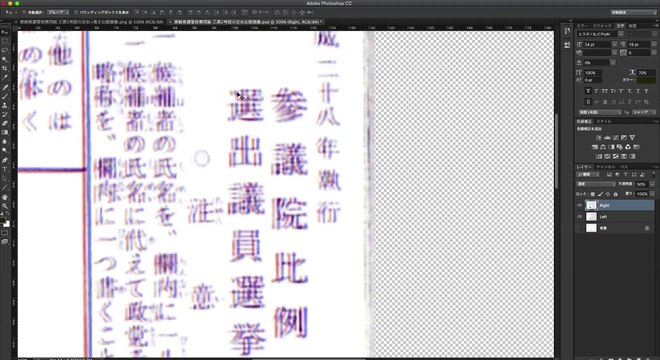Hide the Left layer with its eye
The height and width of the screenshot is (360, 660).
pos(580,216)
